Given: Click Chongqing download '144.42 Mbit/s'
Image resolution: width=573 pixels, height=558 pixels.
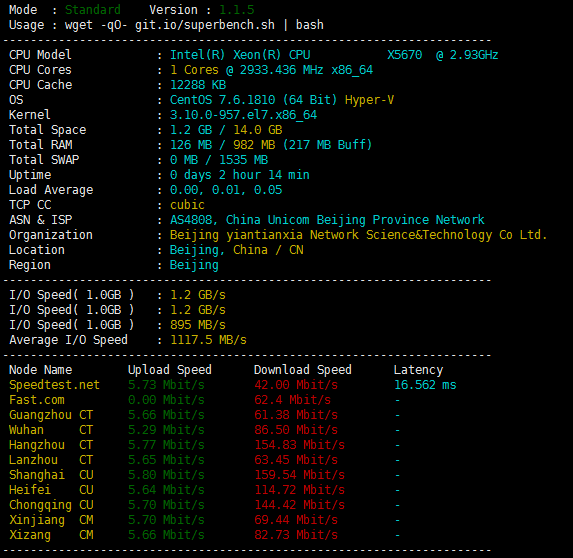Looking at the screenshot, I should 299,505.
